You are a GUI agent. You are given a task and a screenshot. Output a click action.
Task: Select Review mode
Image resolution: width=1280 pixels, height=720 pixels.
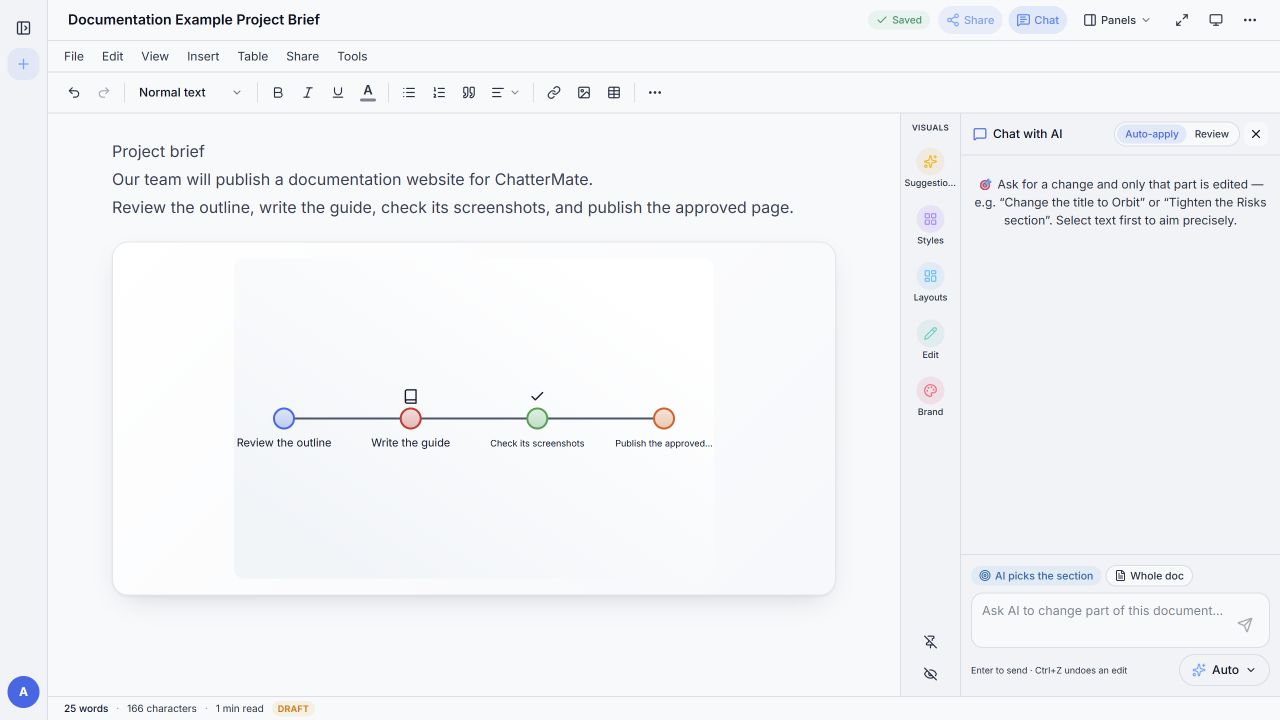click(x=1211, y=134)
